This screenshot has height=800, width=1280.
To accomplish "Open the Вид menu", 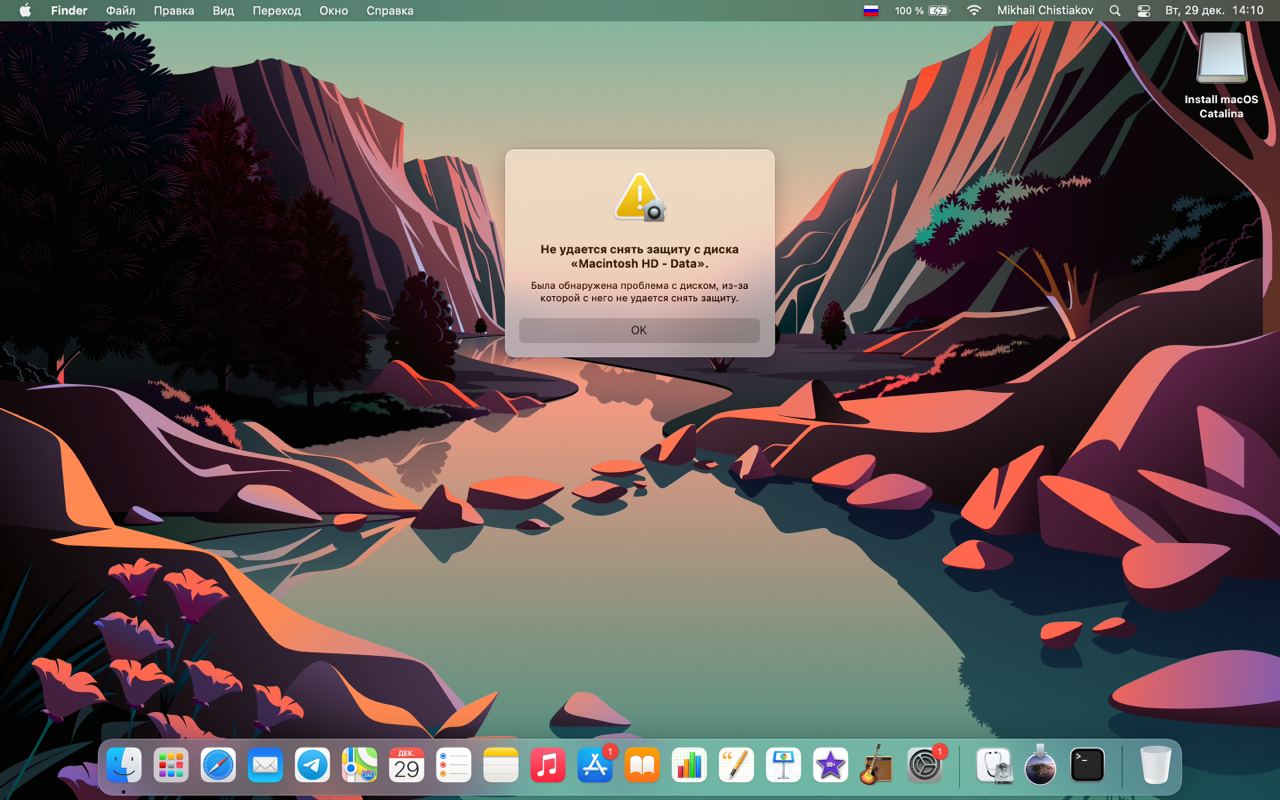I will click(223, 10).
